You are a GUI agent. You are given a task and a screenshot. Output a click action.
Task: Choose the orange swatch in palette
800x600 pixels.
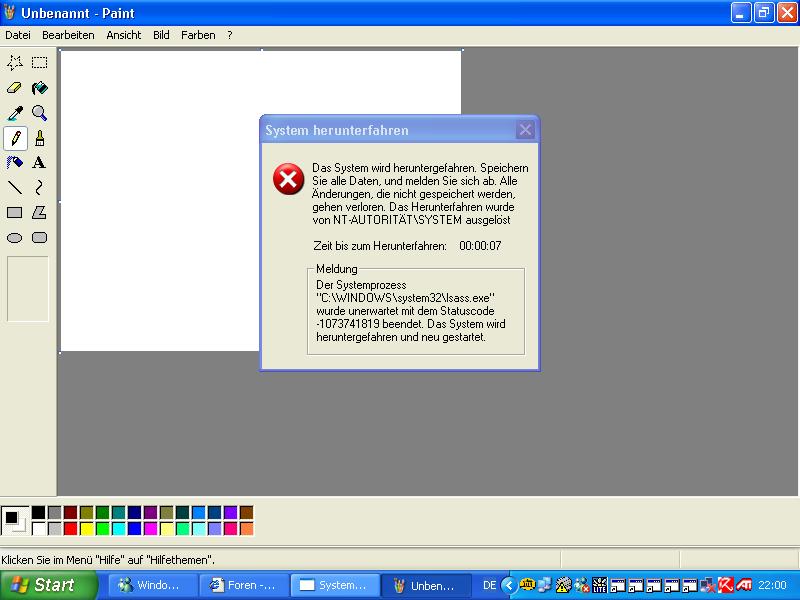click(x=246, y=528)
